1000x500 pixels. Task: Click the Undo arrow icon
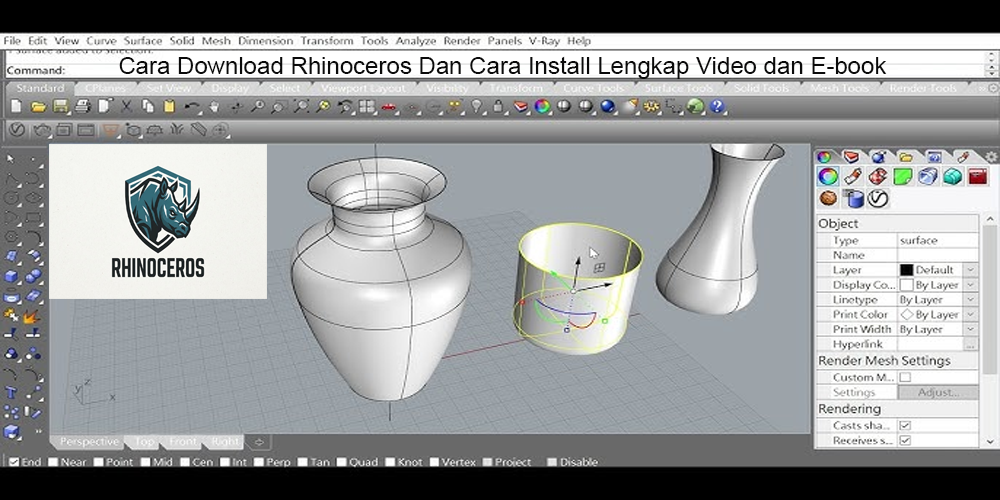192,107
